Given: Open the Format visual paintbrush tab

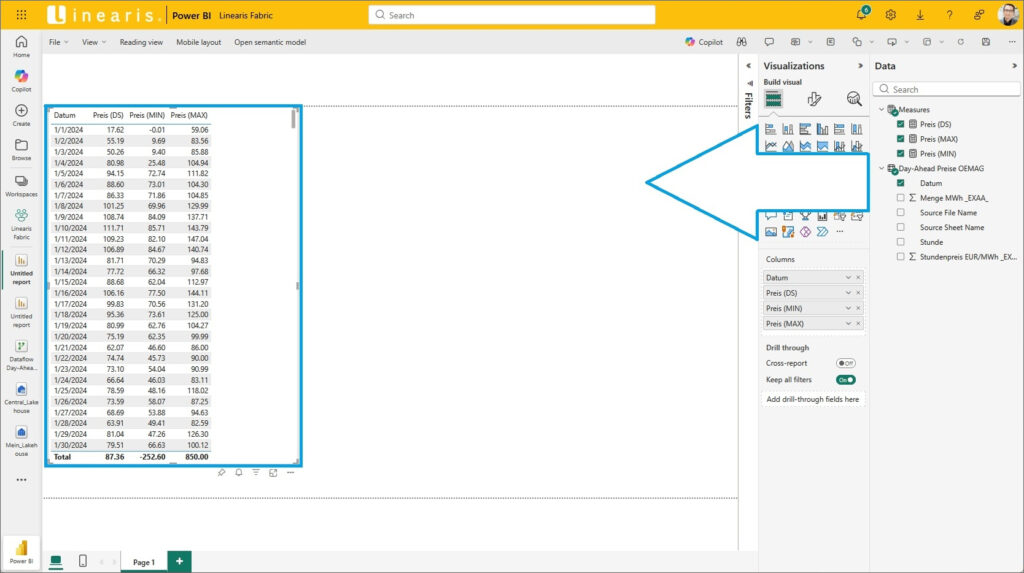Looking at the screenshot, I should point(814,98).
